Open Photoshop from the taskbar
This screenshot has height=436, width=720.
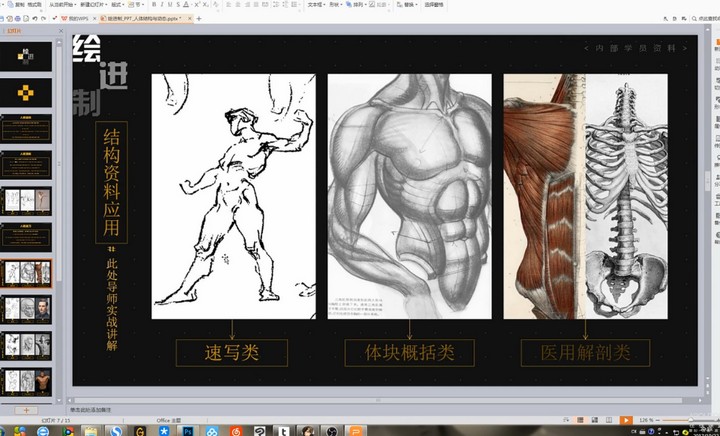188,431
